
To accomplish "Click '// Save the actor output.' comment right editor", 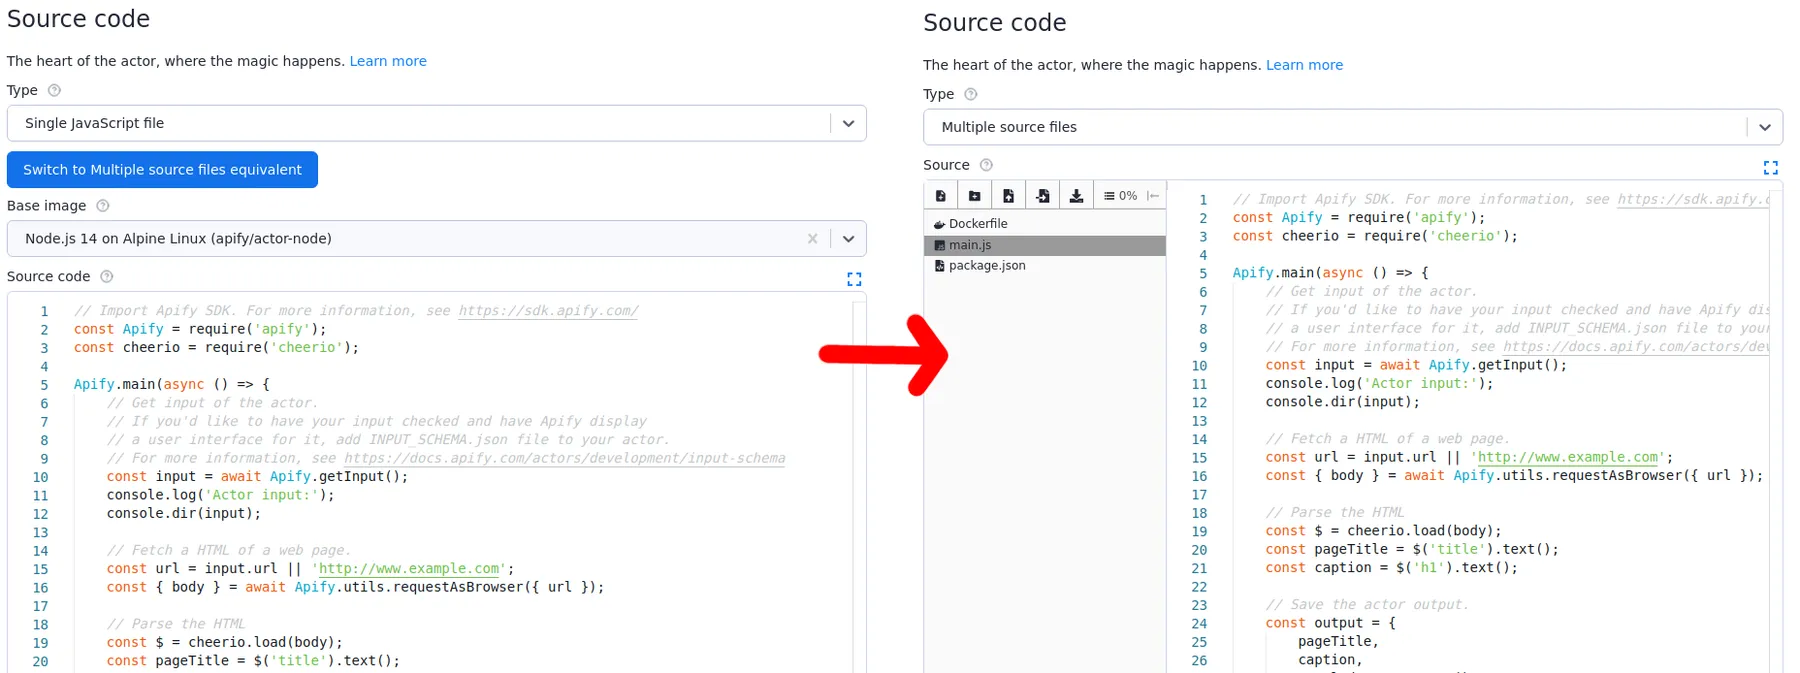I will tap(1368, 605).
